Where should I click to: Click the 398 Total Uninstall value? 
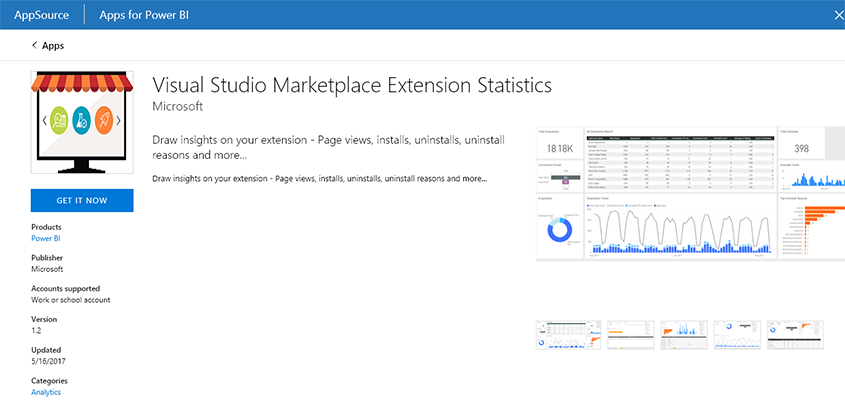coord(800,149)
